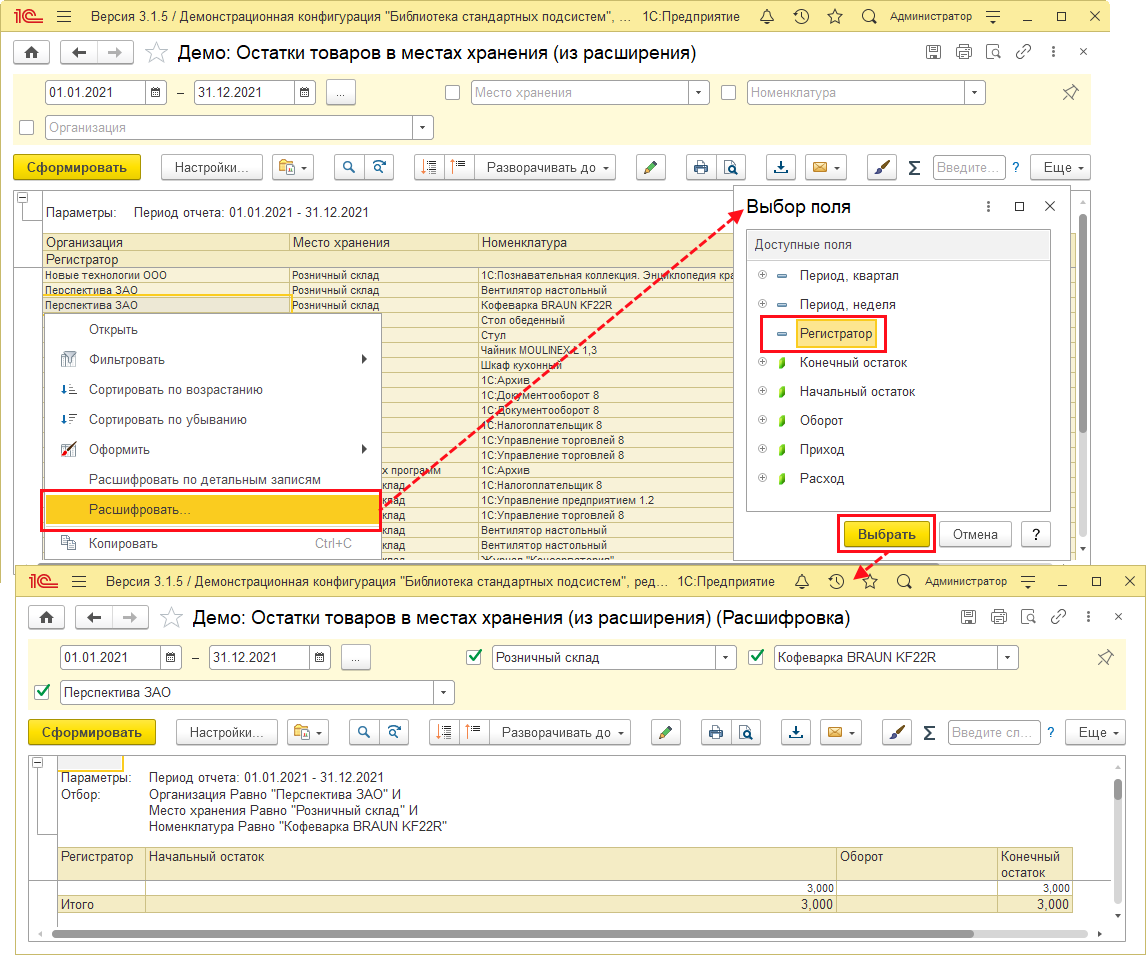The height and width of the screenshot is (957, 1148).
Task: Enable Номенклатура filter checkbox in top window
Action: point(728,93)
